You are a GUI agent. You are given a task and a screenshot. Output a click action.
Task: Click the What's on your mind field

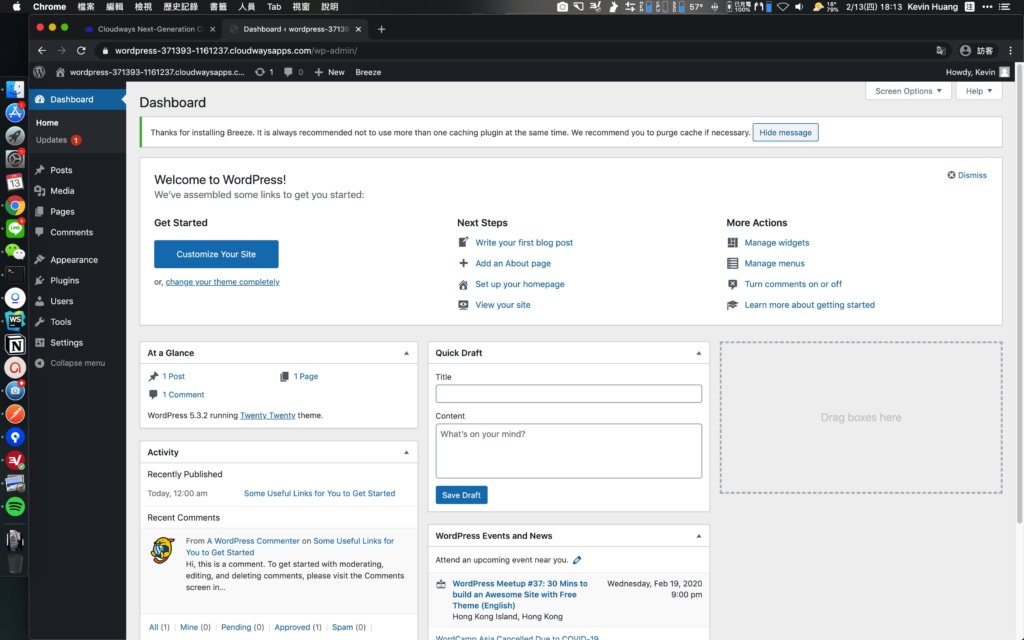tap(569, 451)
